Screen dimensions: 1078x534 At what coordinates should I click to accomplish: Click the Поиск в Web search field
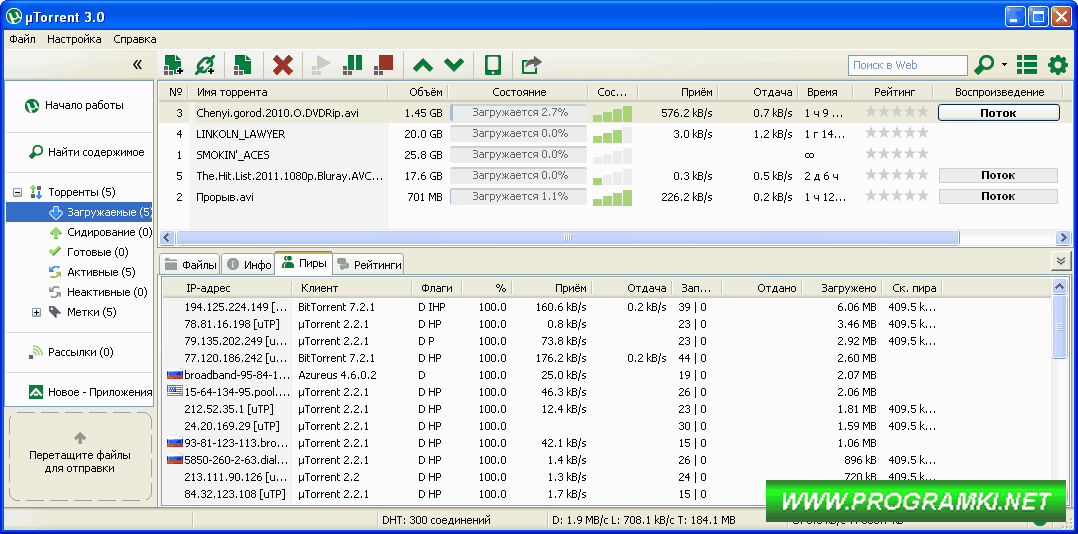908,65
